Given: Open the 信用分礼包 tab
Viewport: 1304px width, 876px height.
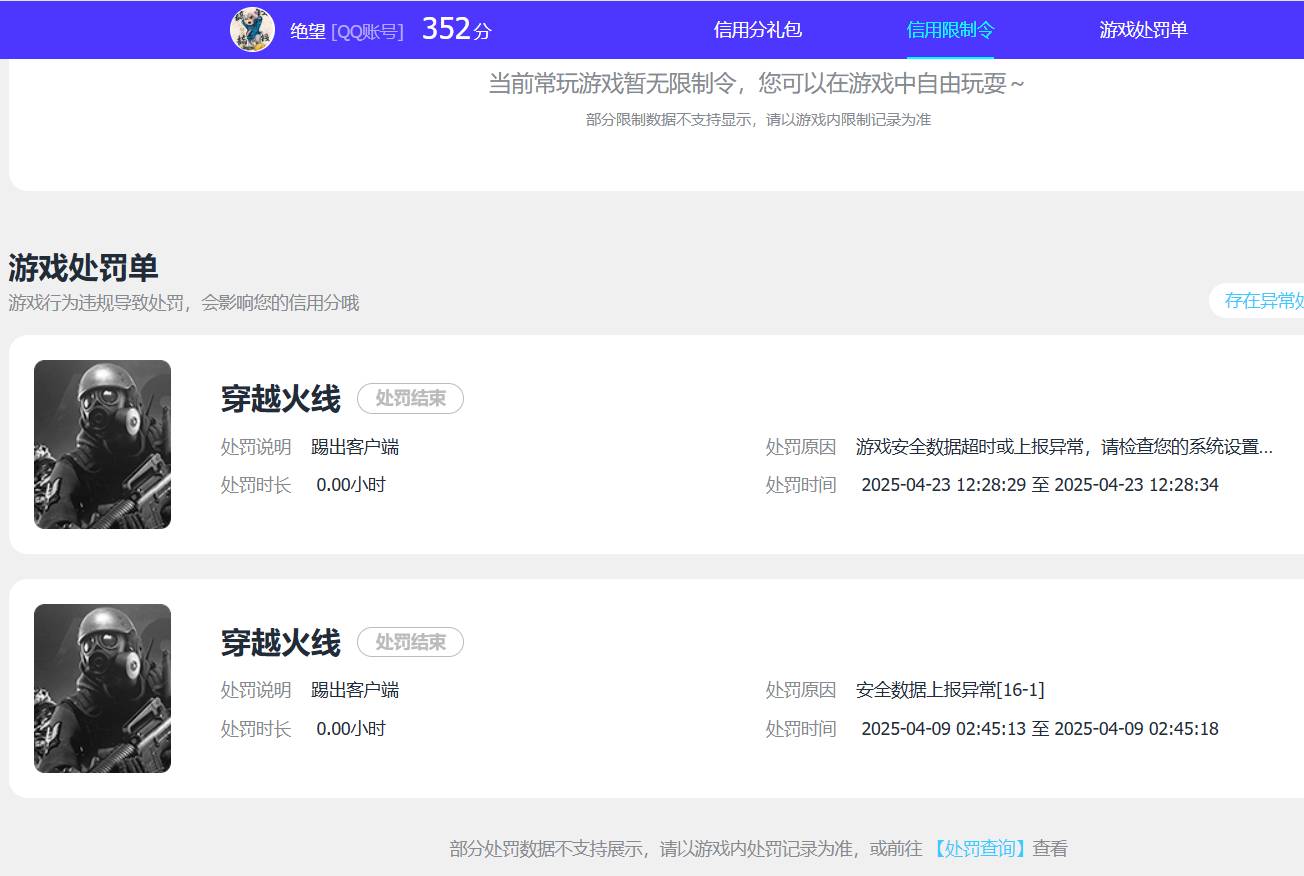Looking at the screenshot, I should pyautogui.click(x=757, y=30).
